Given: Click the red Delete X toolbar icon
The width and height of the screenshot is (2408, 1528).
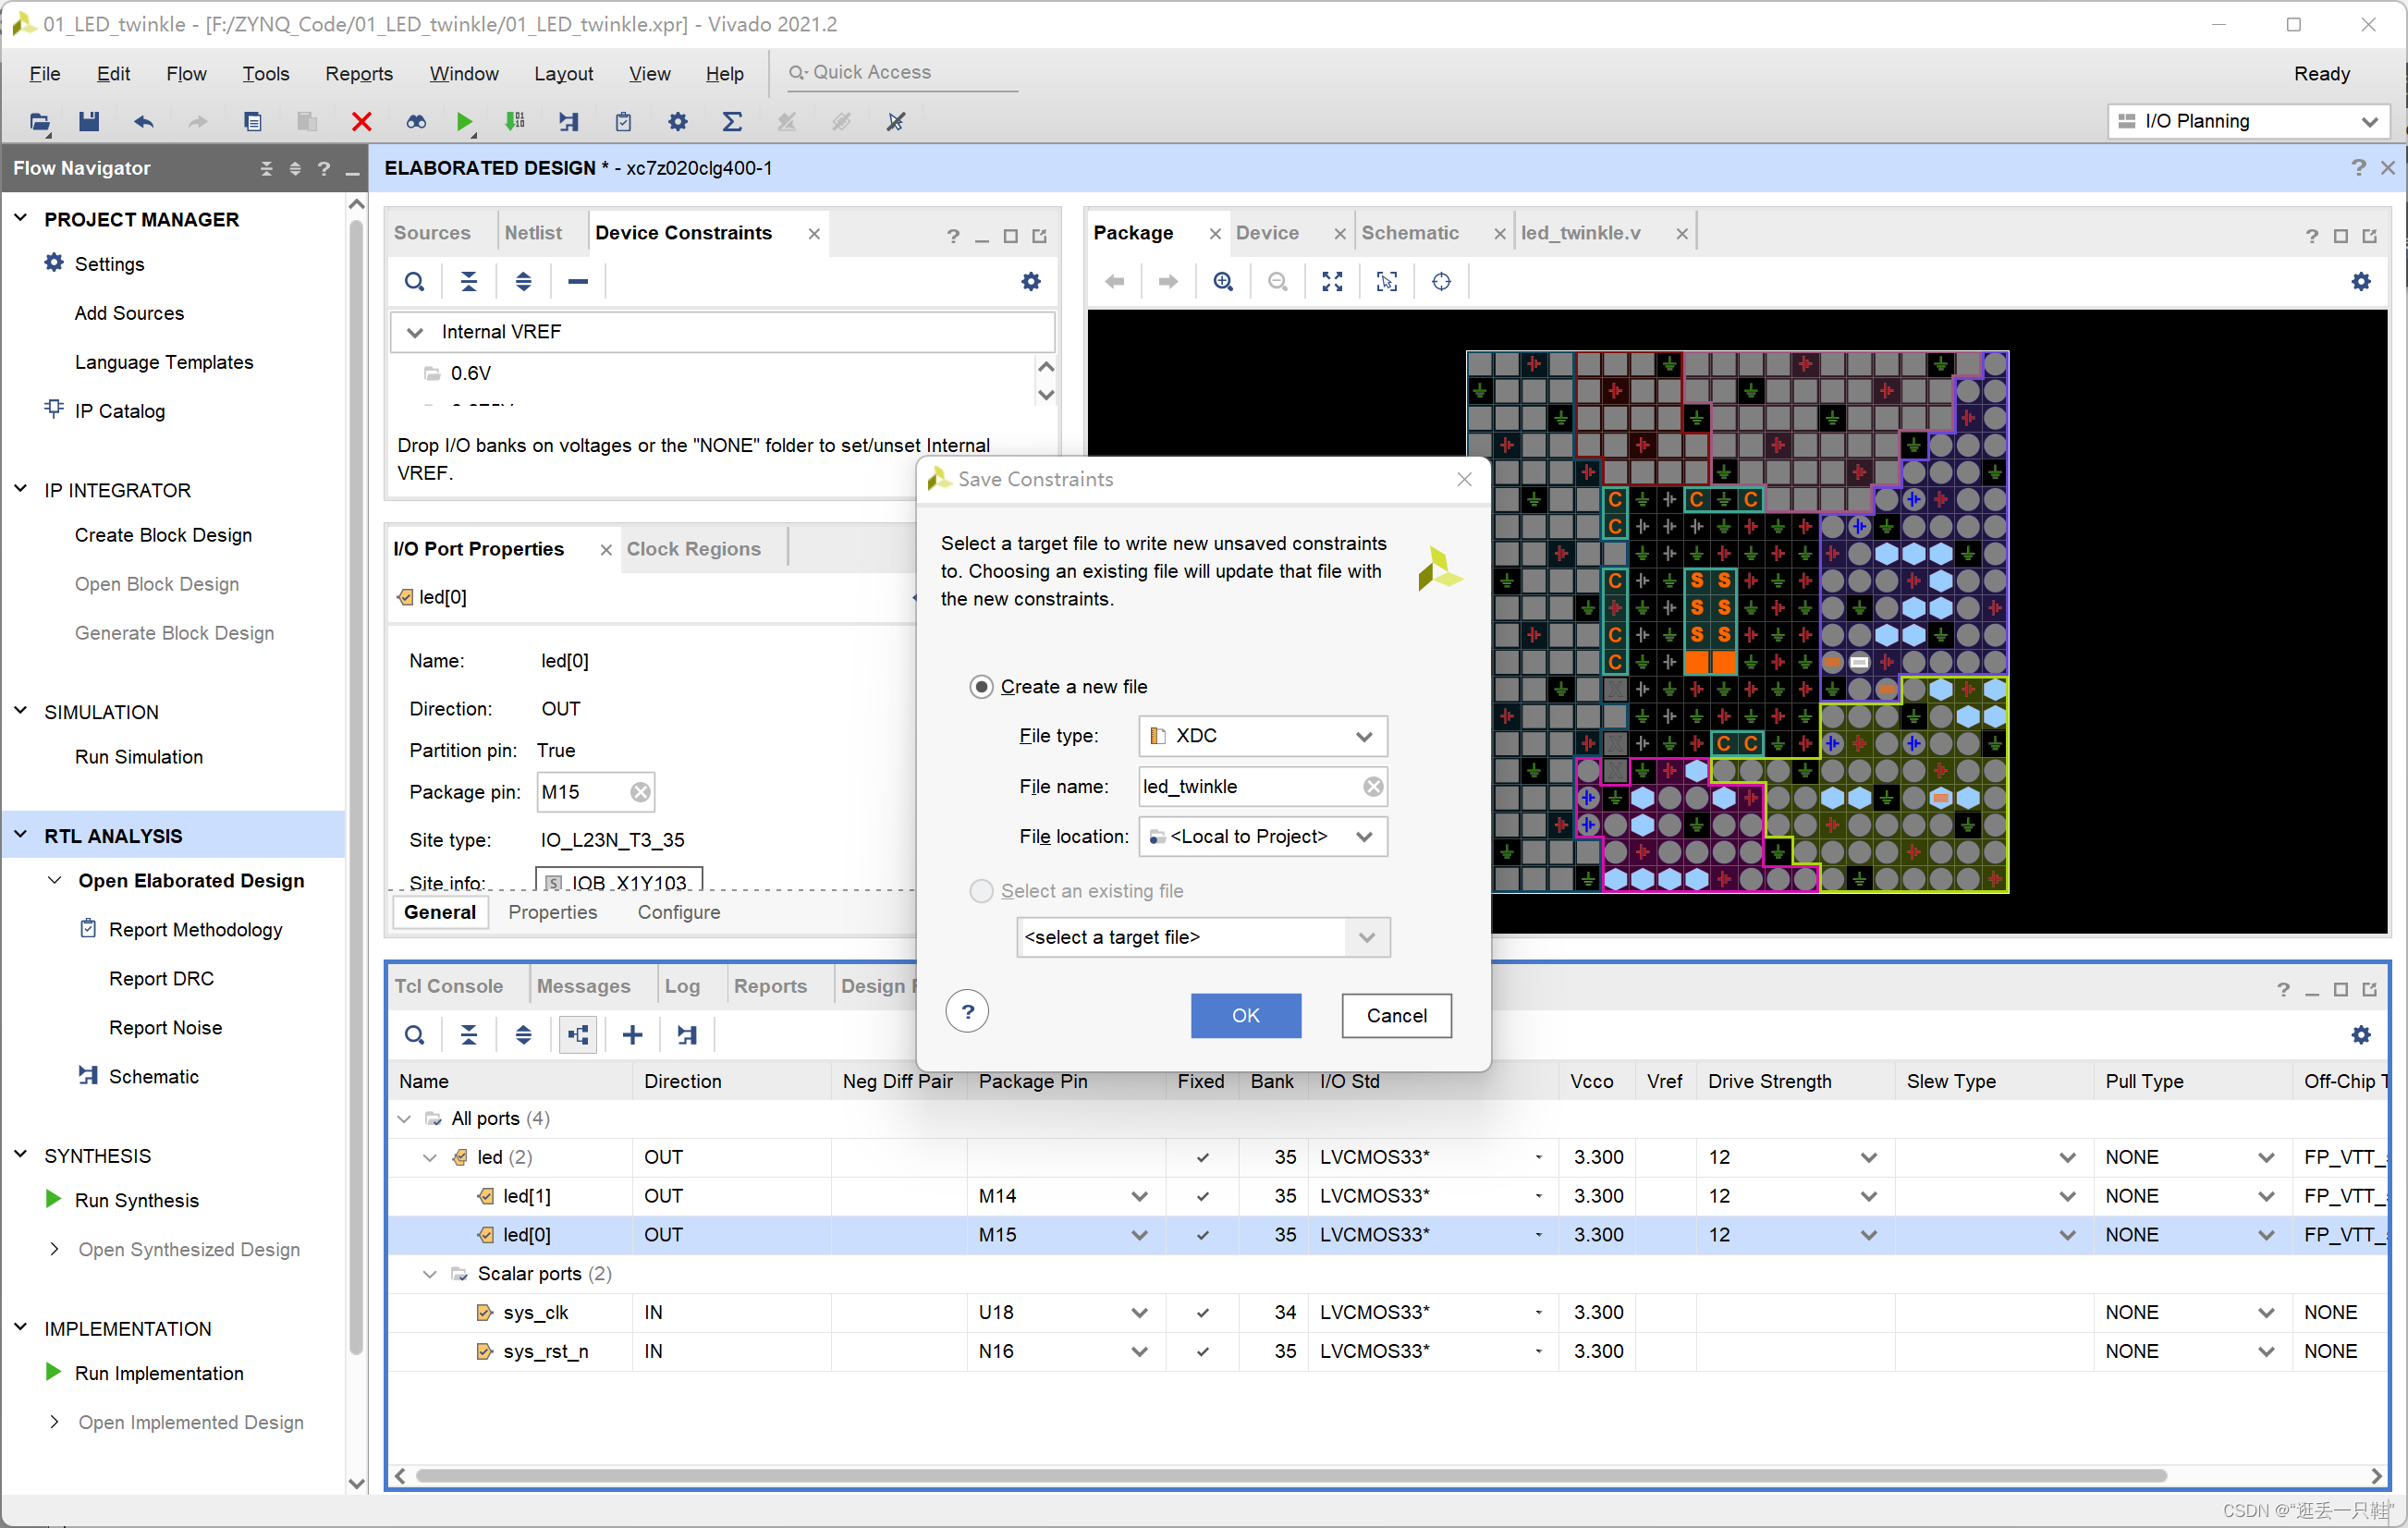Looking at the screenshot, I should 362,122.
